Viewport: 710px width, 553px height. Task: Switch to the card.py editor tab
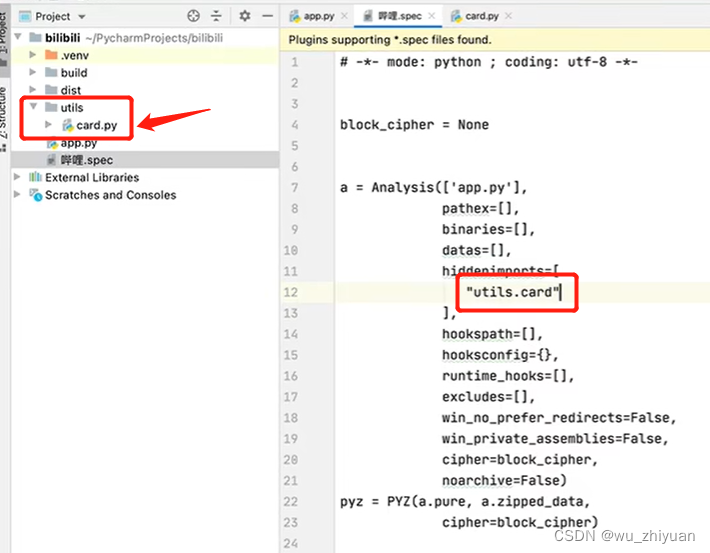click(482, 16)
